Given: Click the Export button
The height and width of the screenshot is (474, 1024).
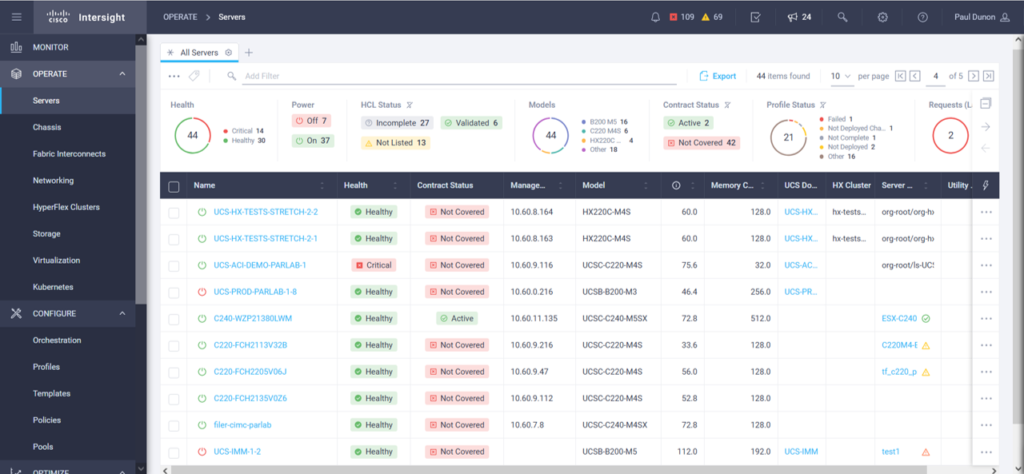Looking at the screenshot, I should [x=717, y=76].
